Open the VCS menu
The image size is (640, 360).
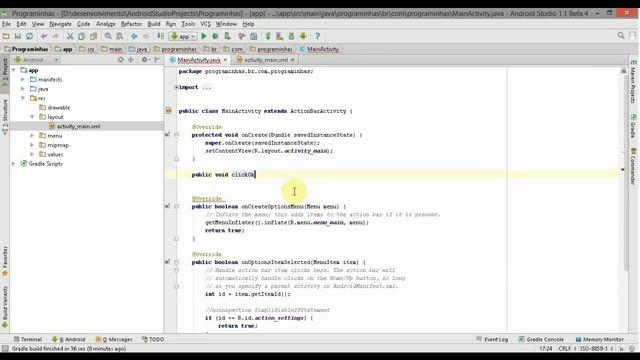pos(205,24)
